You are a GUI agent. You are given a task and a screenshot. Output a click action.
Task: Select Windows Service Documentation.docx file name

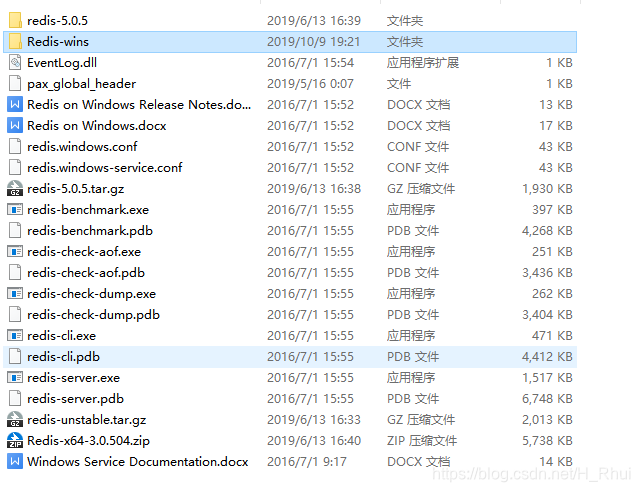coord(138,461)
